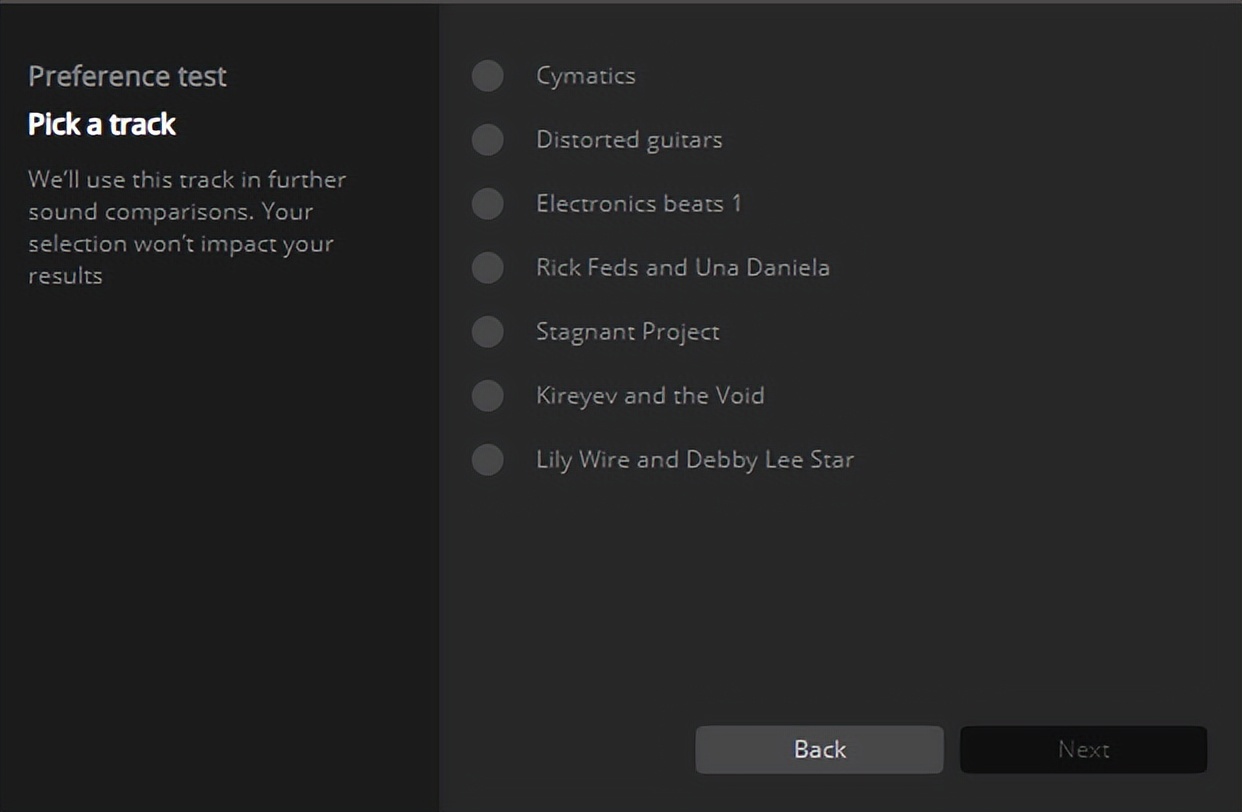The width and height of the screenshot is (1242, 812).
Task: Click the Distorted guitars track name text
Action: [629, 140]
